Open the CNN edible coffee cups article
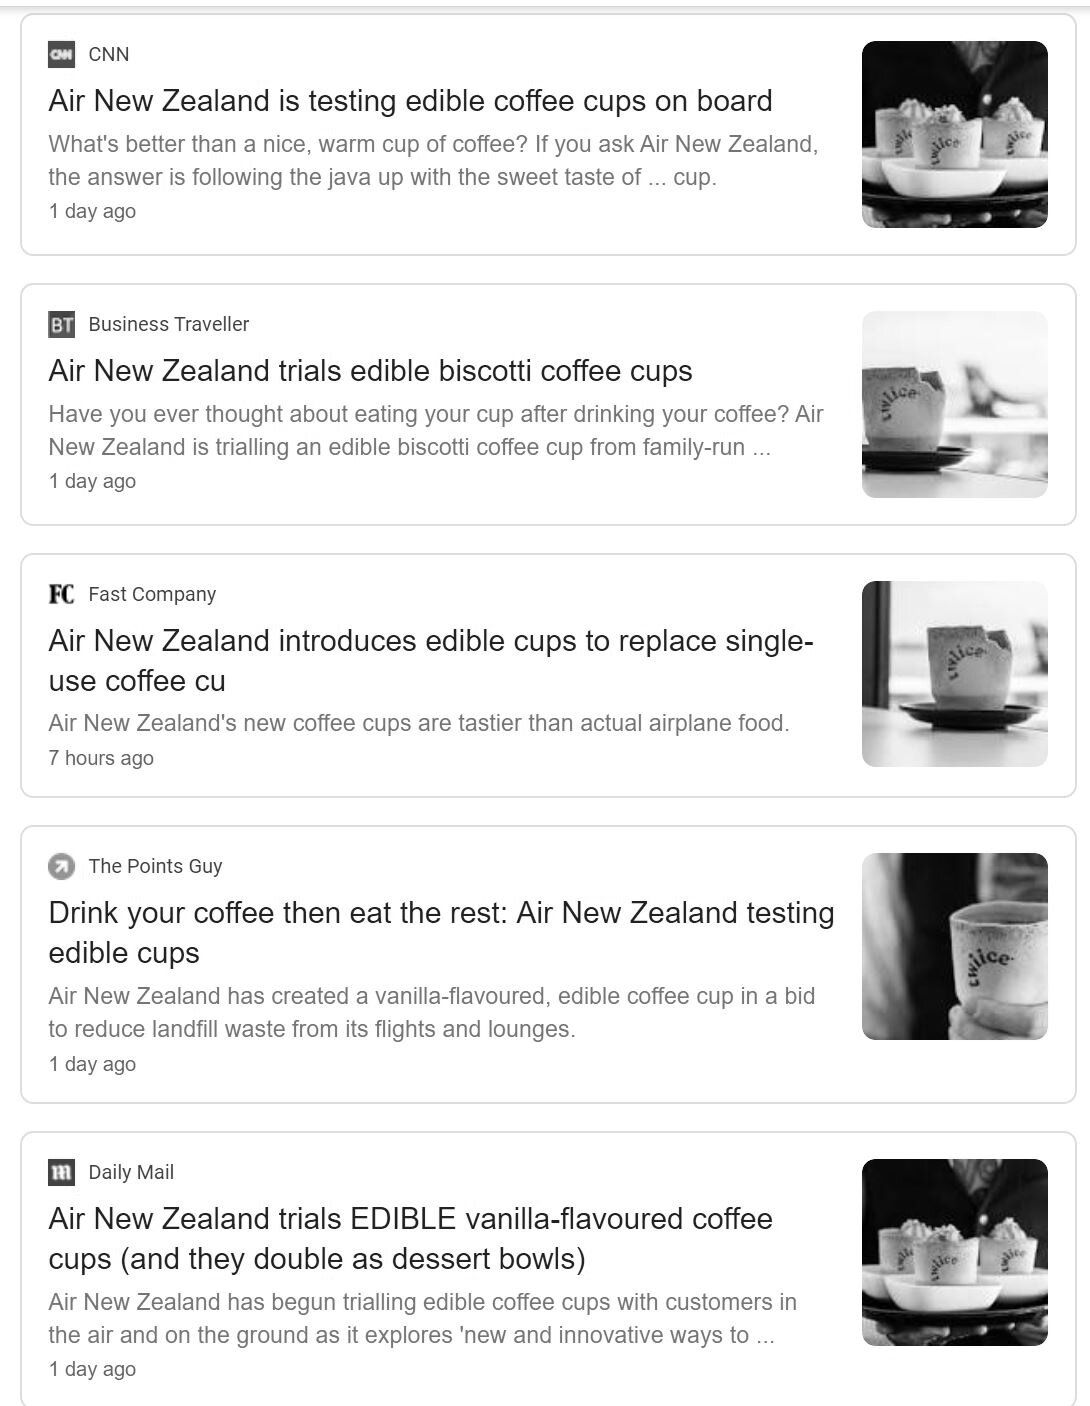The height and width of the screenshot is (1406, 1090). (x=410, y=101)
